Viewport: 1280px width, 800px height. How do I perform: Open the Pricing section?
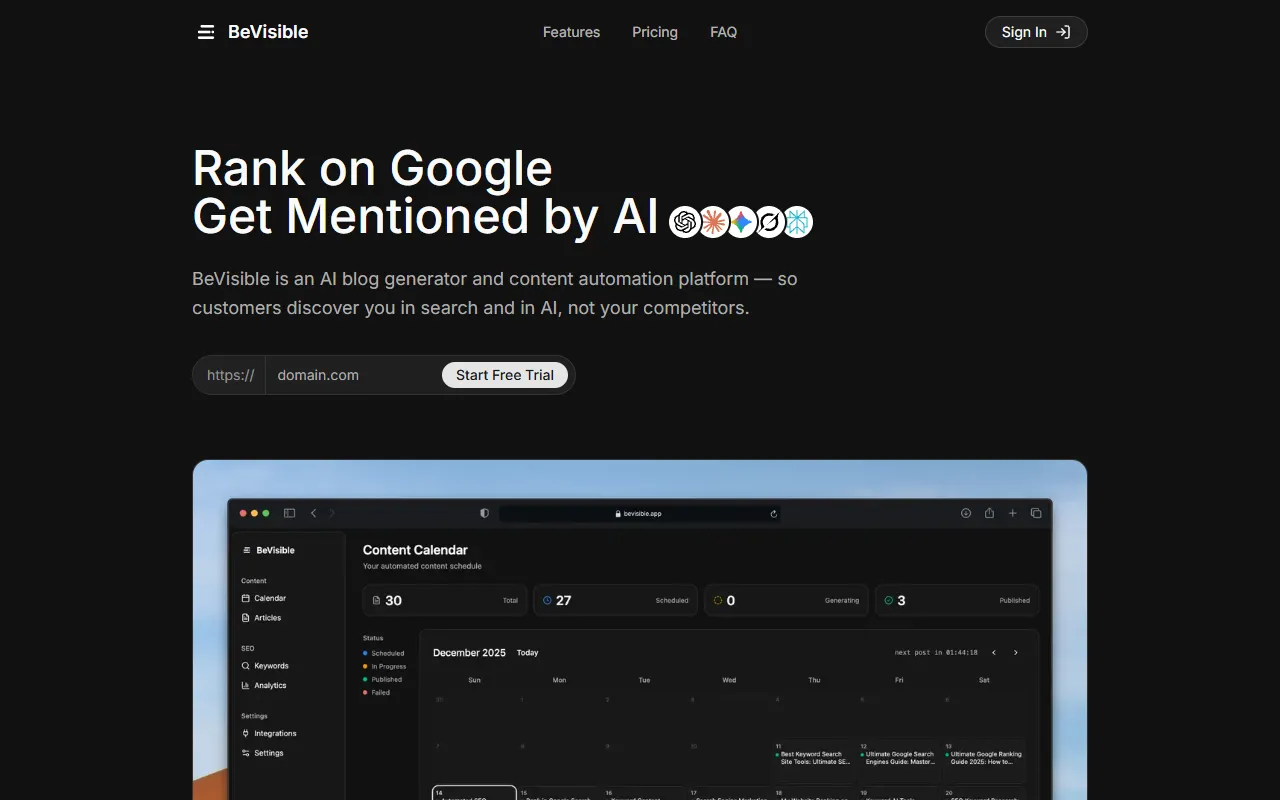tap(655, 32)
